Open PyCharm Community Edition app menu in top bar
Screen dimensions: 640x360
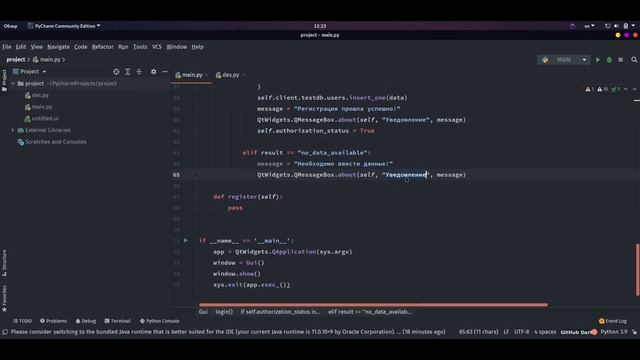pyautogui.click(x=64, y=26)
